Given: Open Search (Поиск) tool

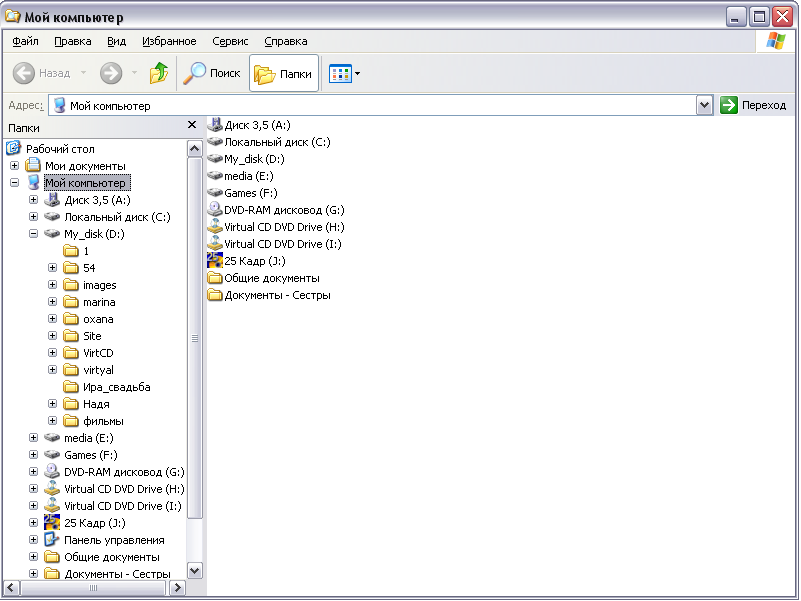Looking at the screenshot, I should click(211, 73).
